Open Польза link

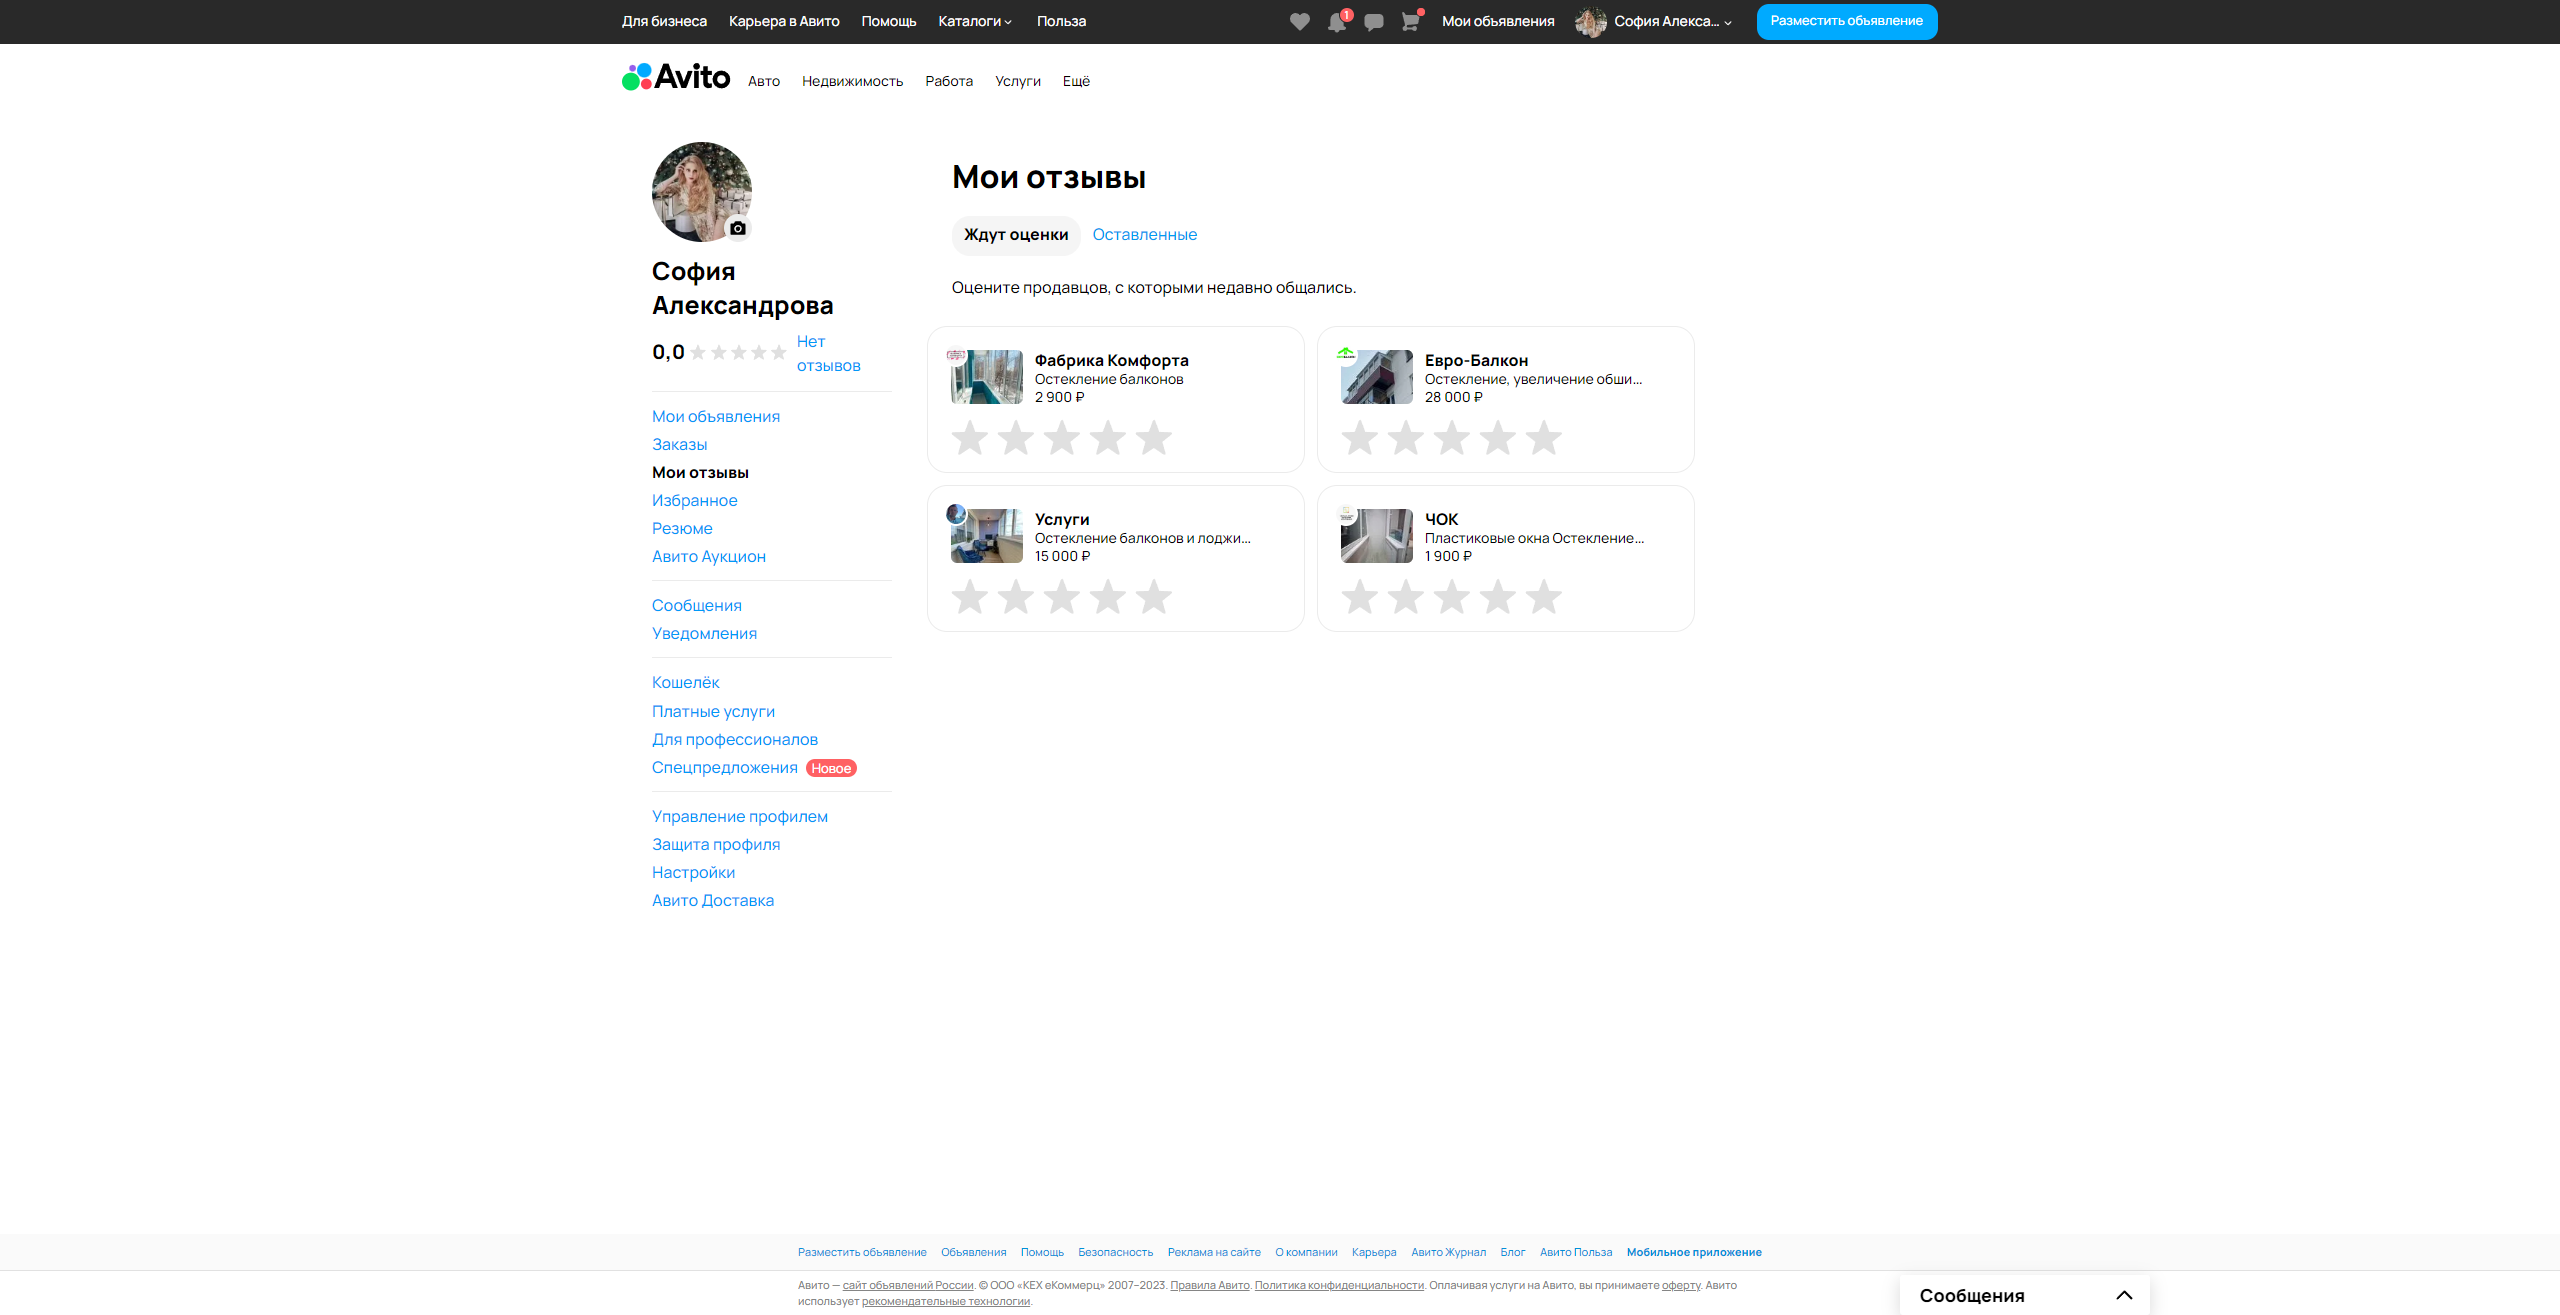point(1061,21)
